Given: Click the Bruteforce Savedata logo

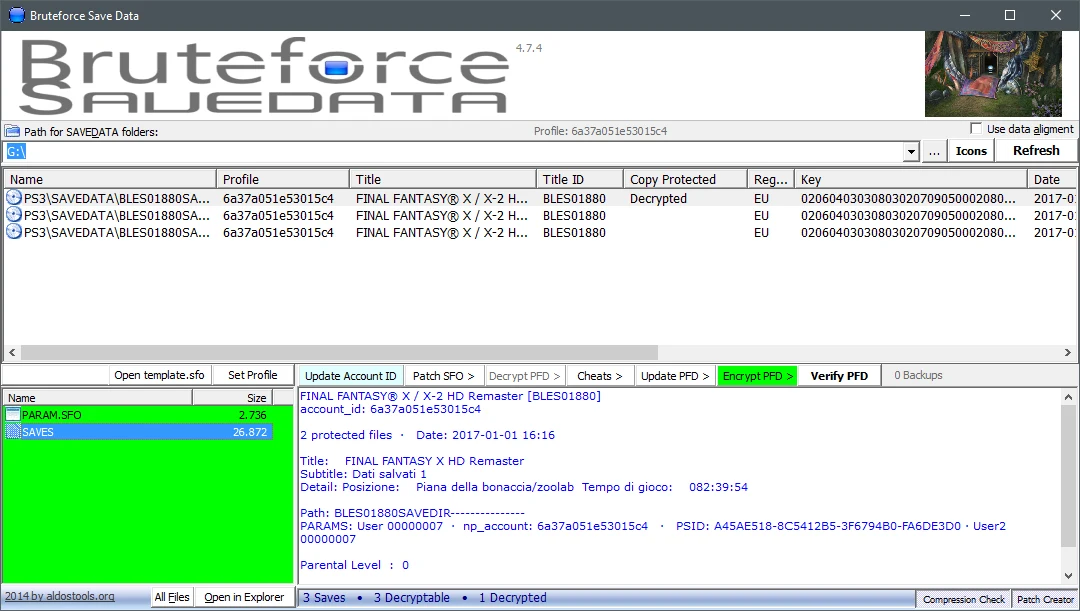Looking at the screenshot, I should (x=264, y=76).
